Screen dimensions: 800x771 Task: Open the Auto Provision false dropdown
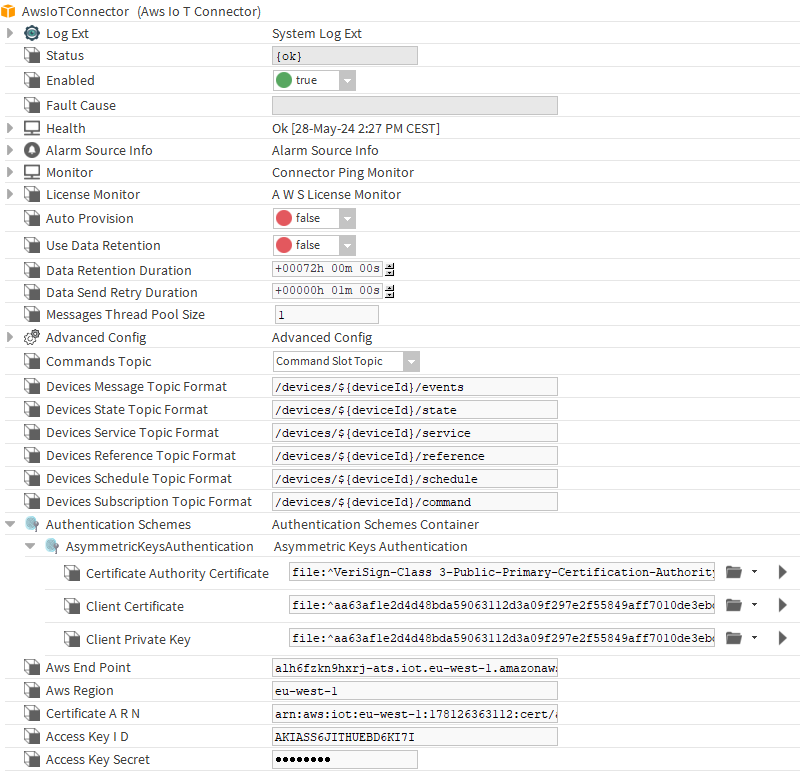[x=347, y=218]
